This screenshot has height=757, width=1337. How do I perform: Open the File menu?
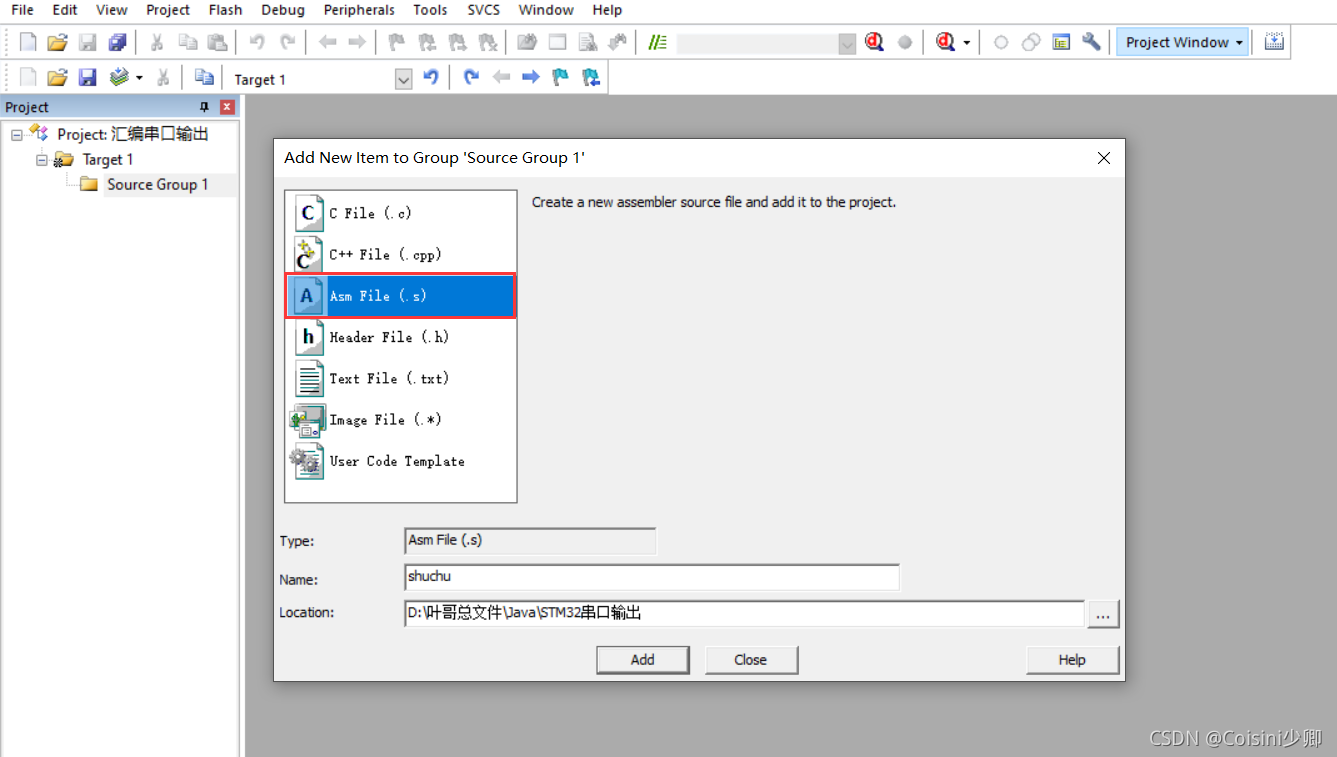pyautogui.click(x=22, y=10)
